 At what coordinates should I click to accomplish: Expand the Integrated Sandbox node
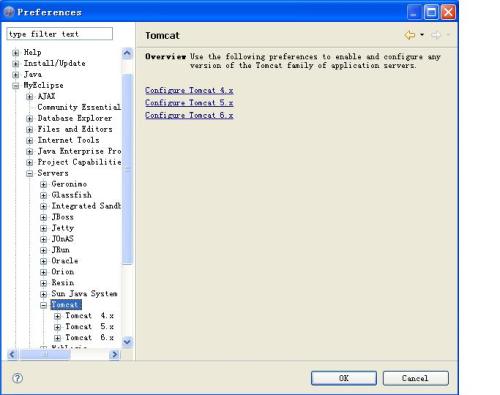click(x=43, y=207)
